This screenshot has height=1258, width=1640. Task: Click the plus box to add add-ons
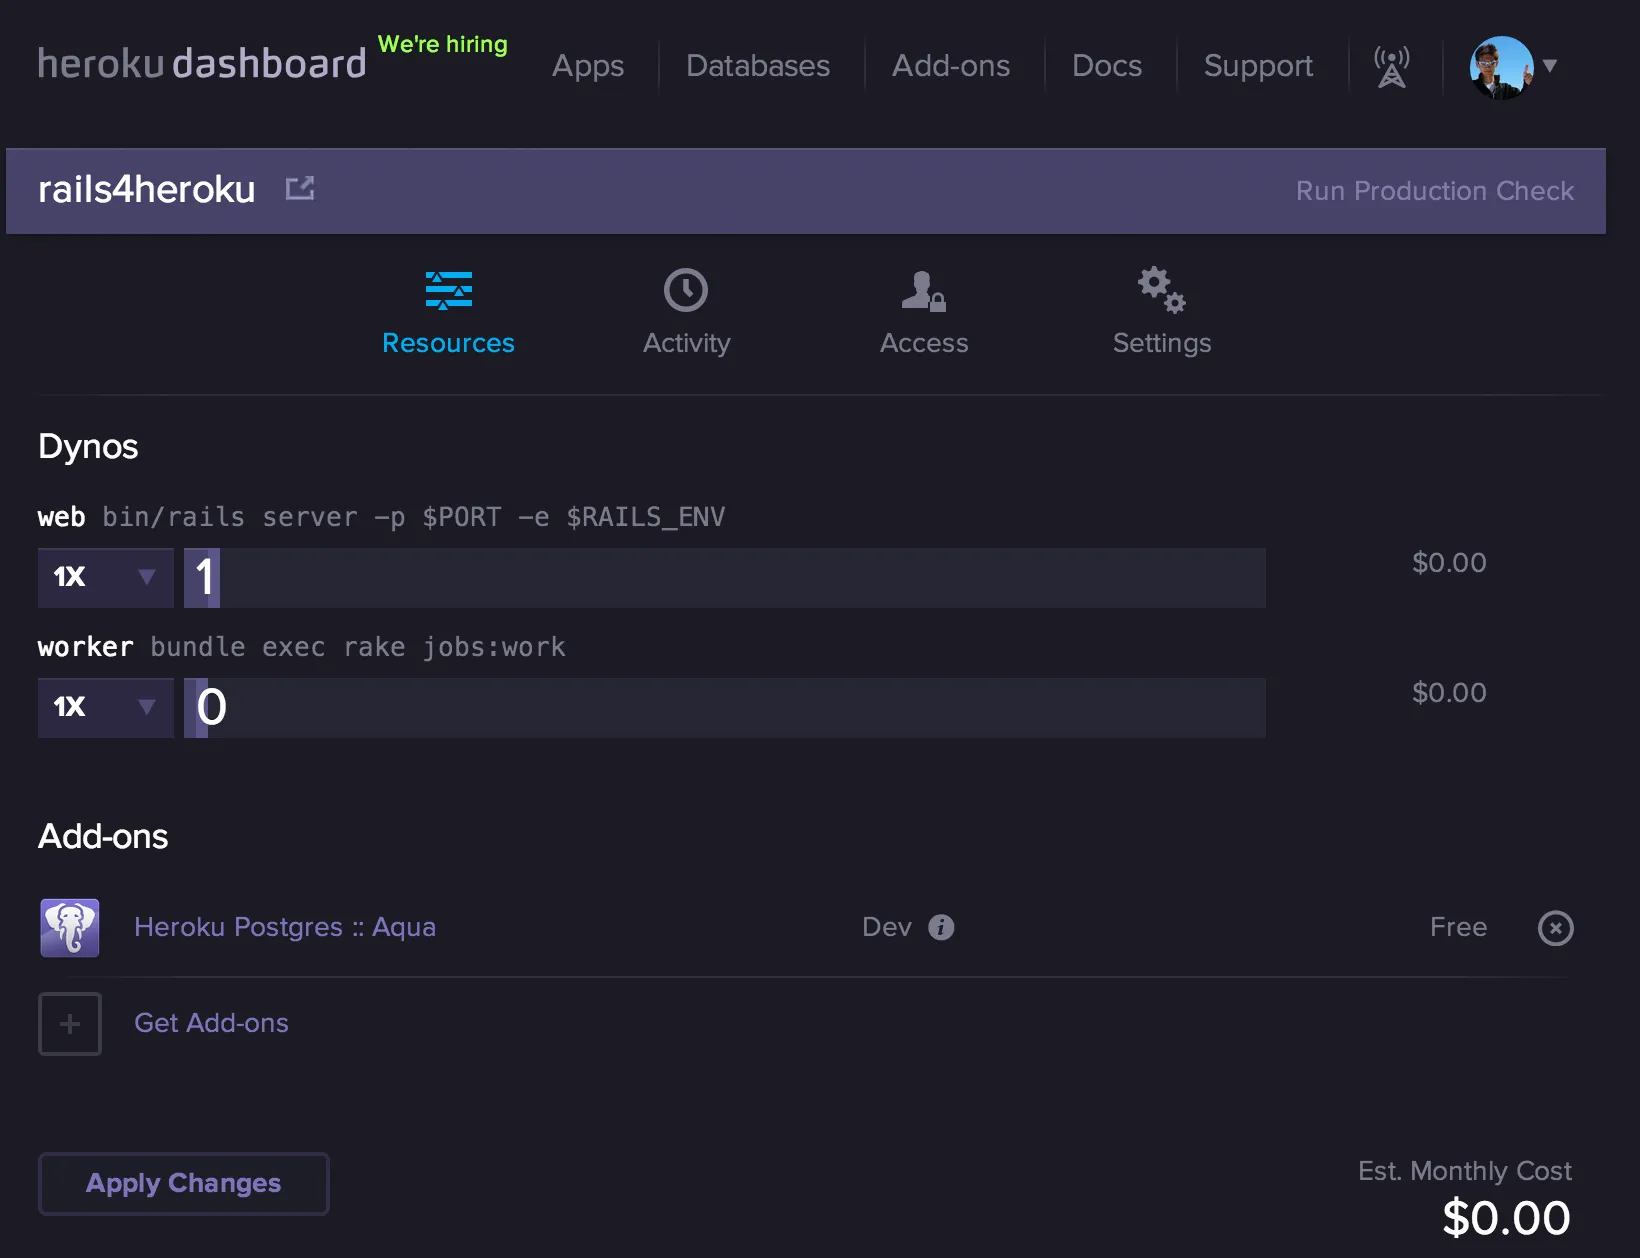coord(70,1023)
